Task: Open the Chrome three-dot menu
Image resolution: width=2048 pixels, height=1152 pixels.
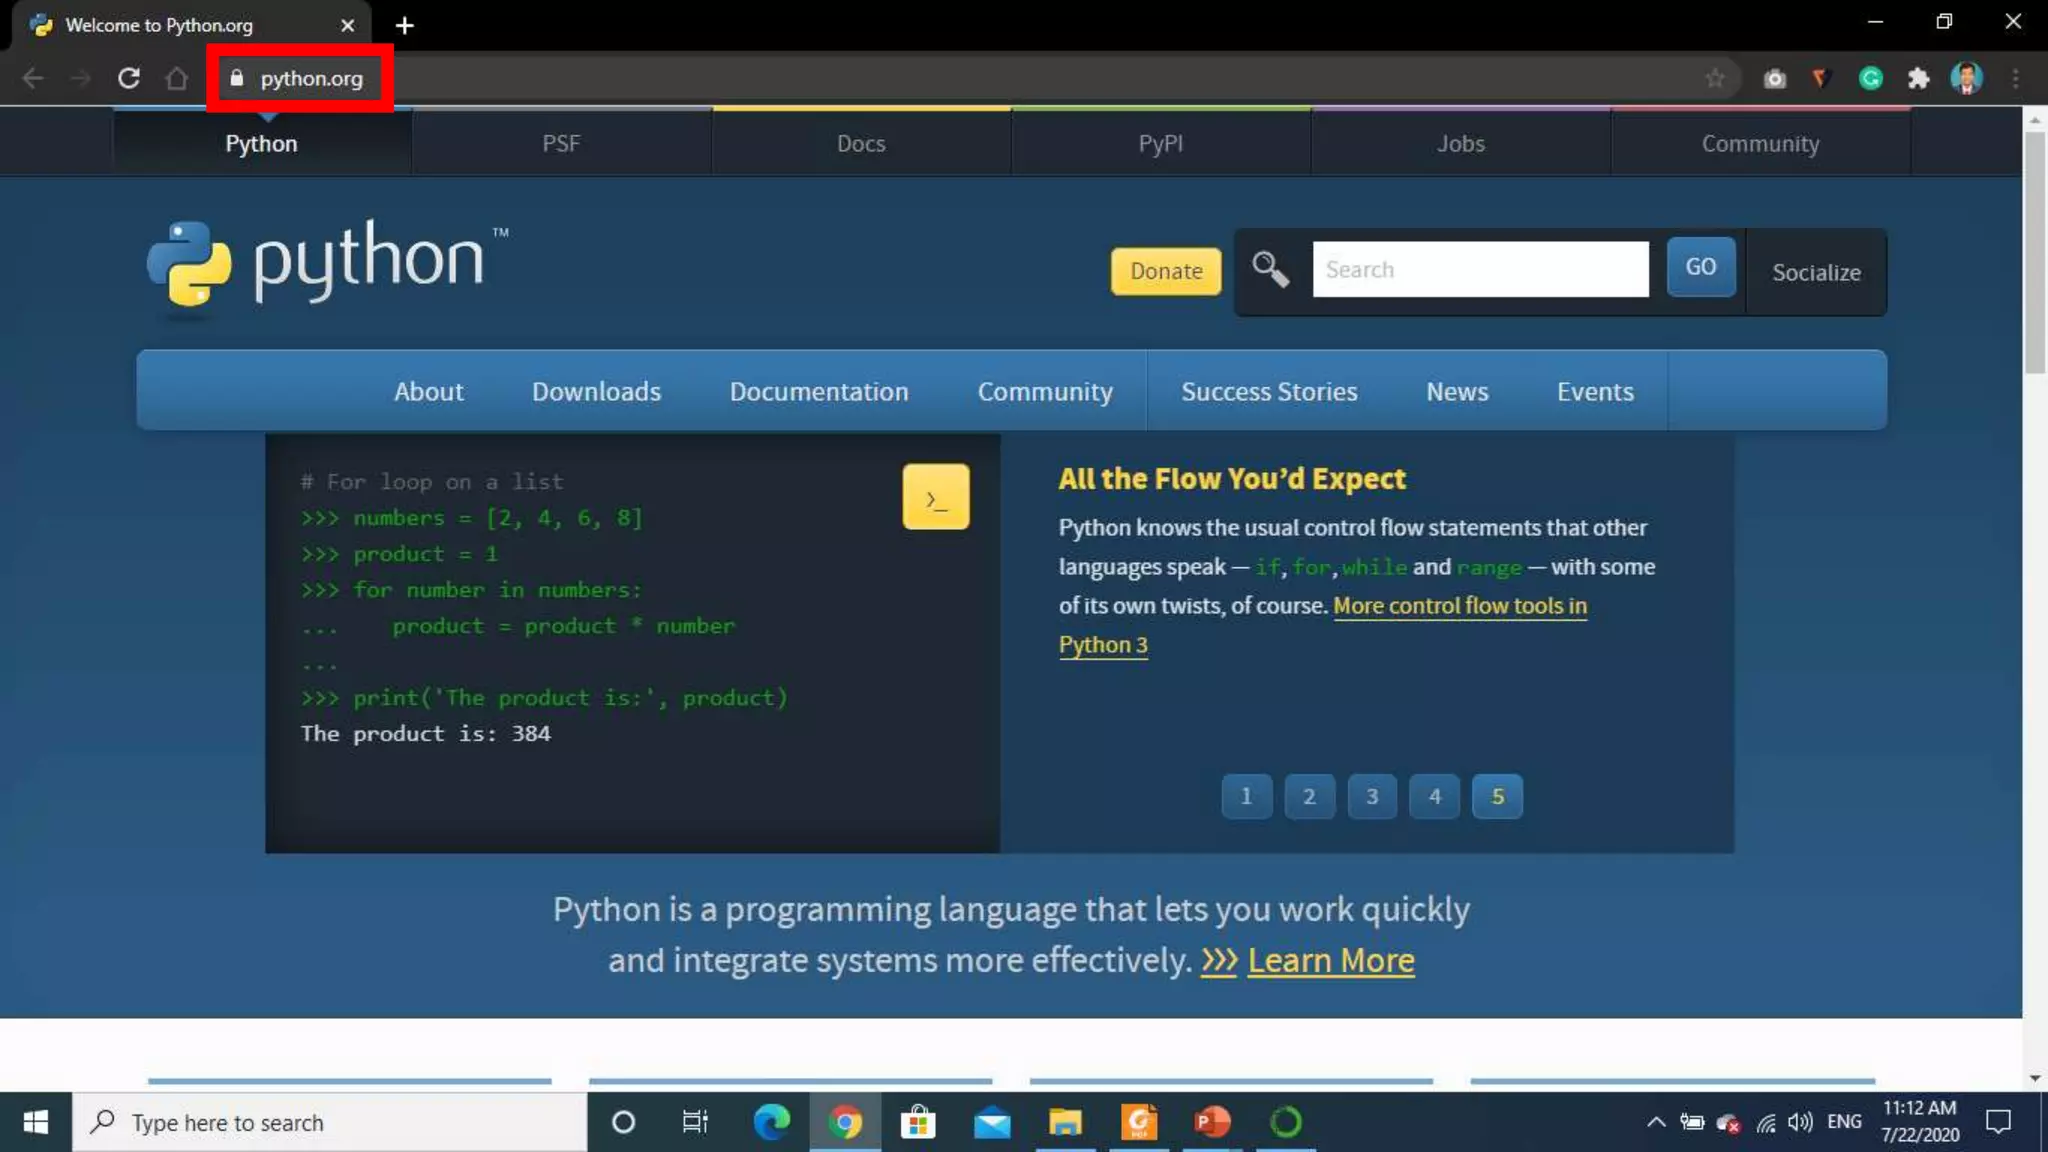Action: [2016, 78]
